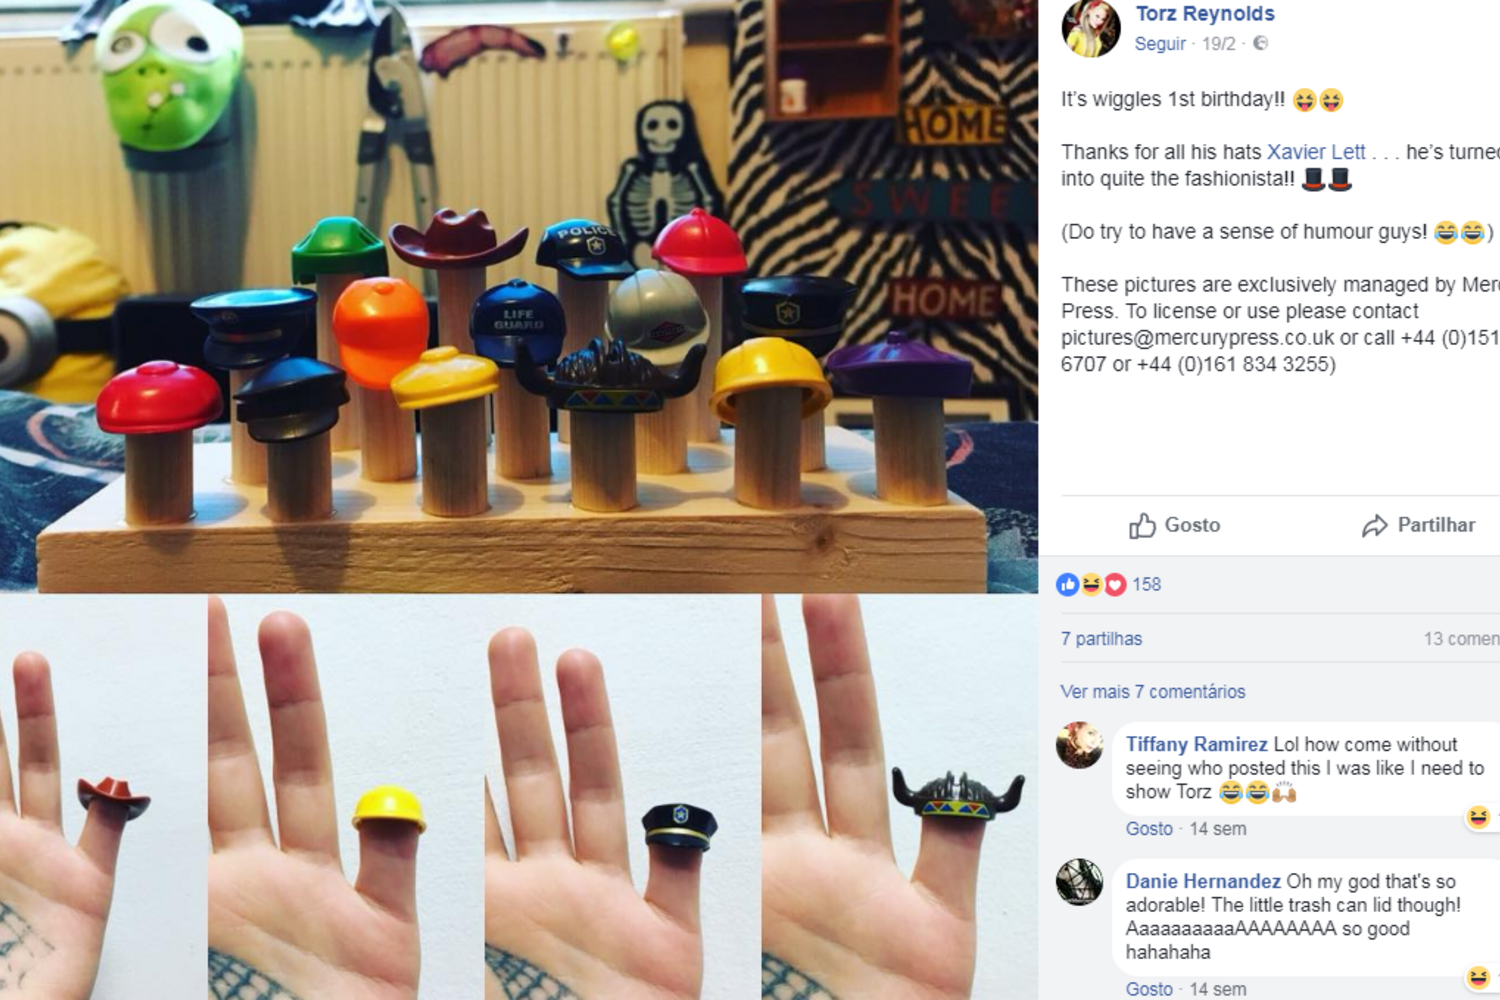This screenshot has height=1000, width=1500.
Task: Open the 7 partilhas shares list
Action: 1101,639
